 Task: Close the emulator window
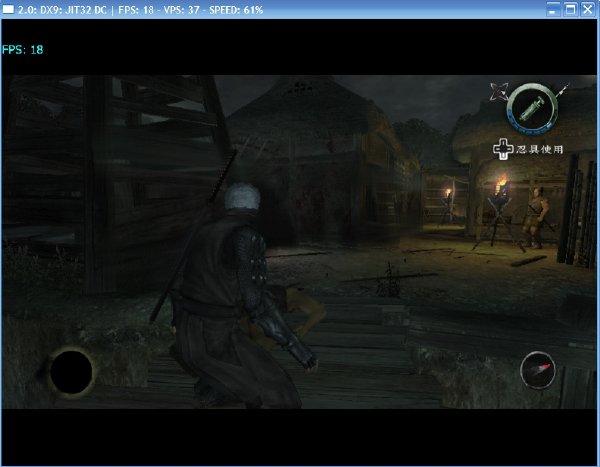(588, 9)
